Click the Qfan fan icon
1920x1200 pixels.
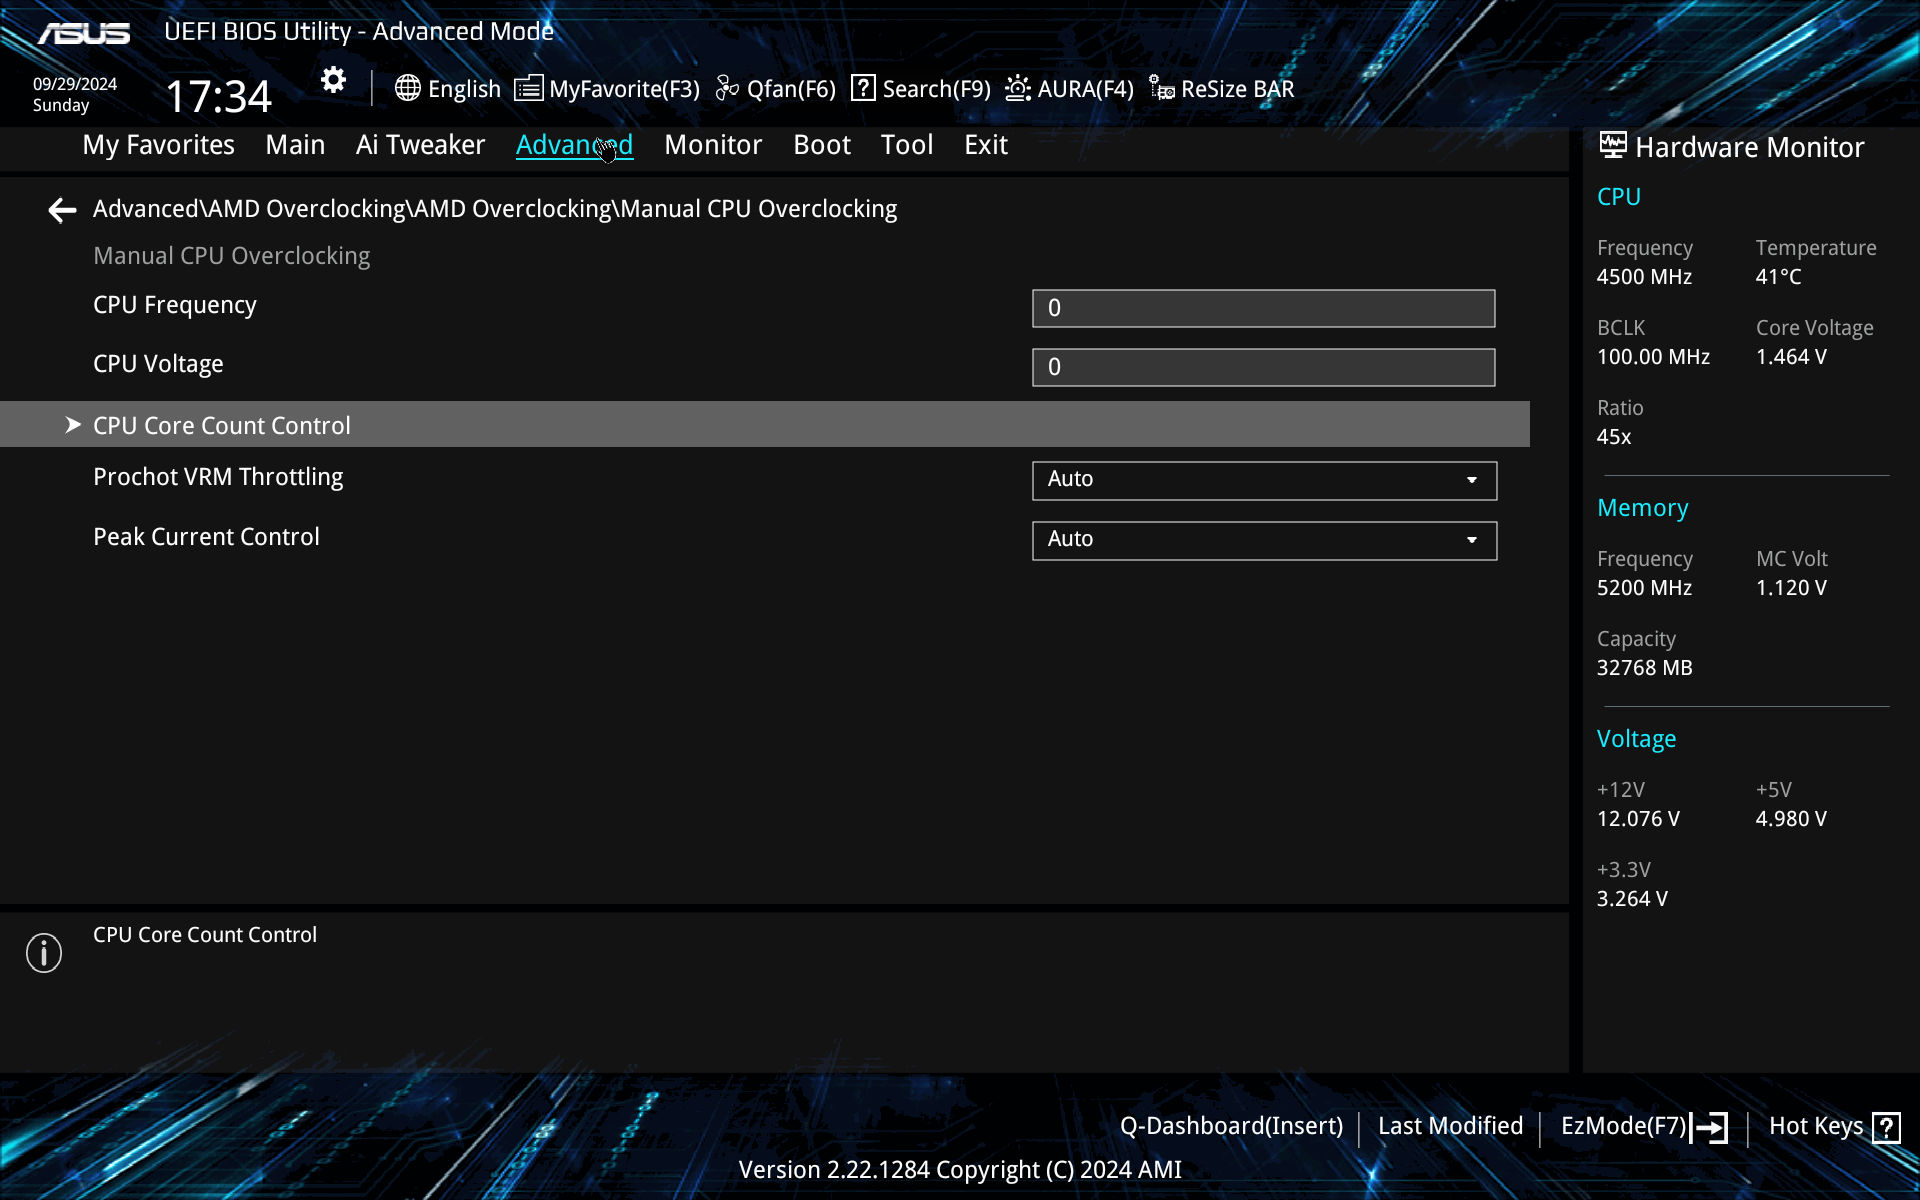tap(727, 88)
